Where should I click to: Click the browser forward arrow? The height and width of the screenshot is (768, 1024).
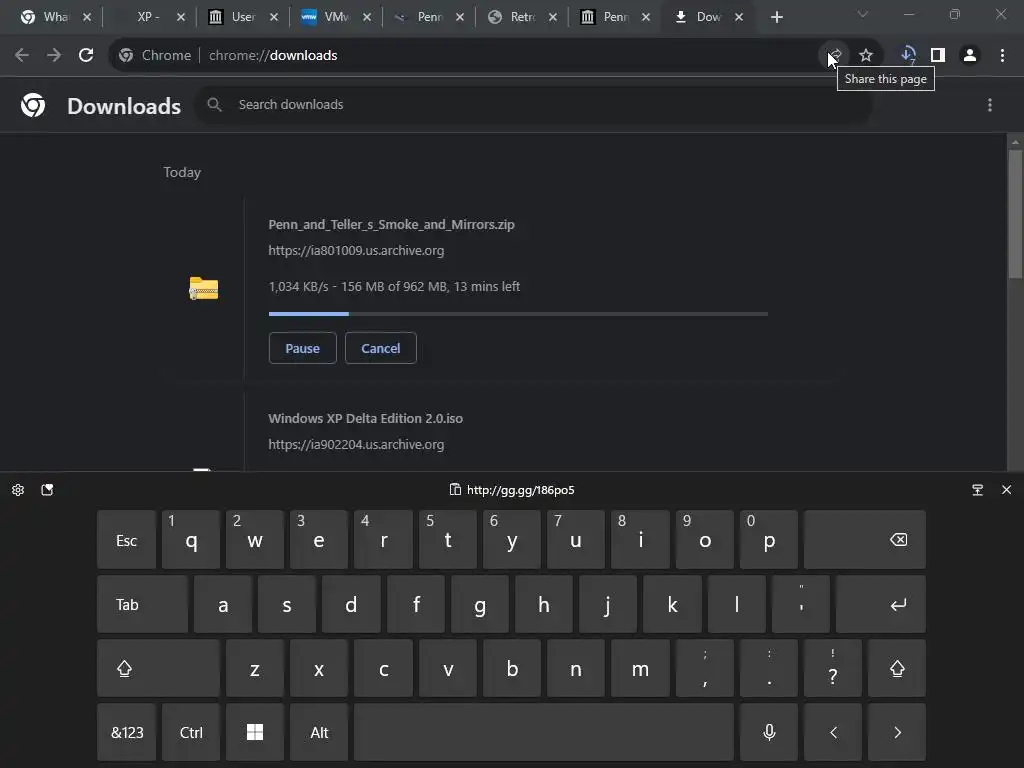[54, 56]
